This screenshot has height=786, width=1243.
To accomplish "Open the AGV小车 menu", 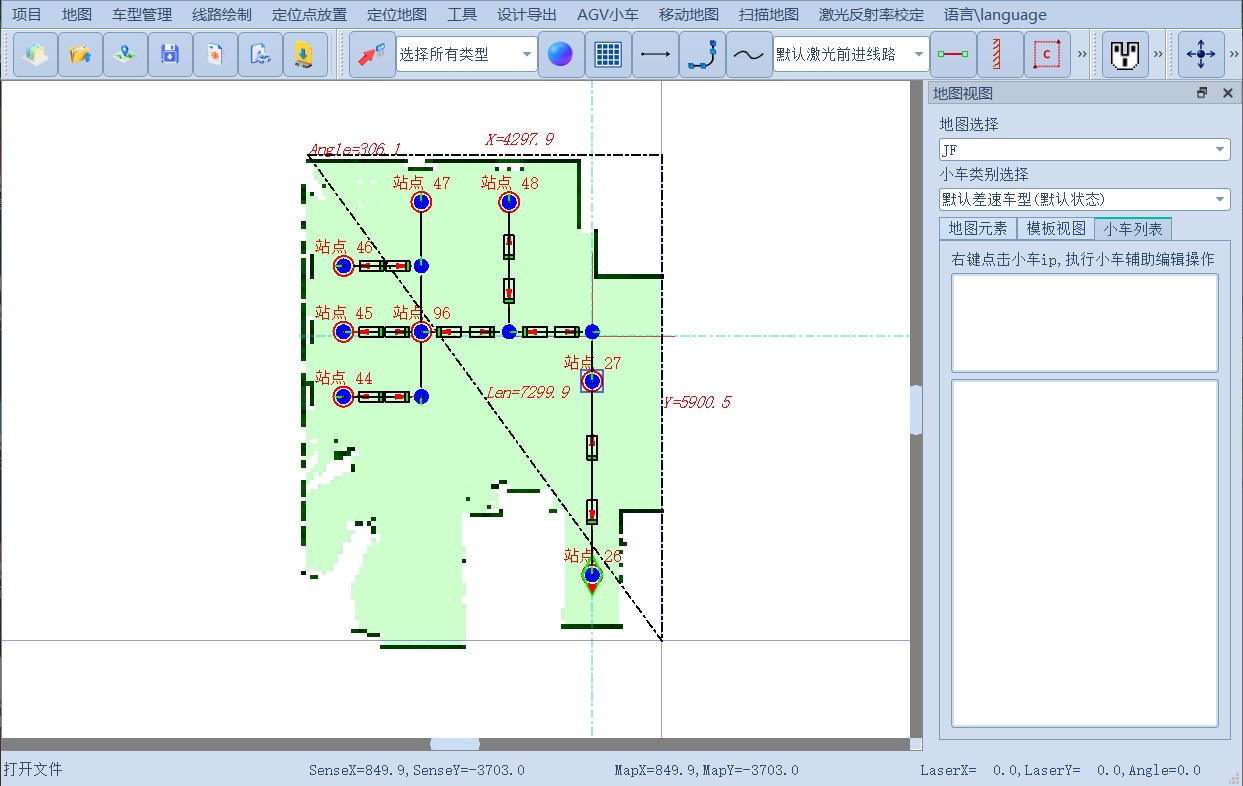I will 608,15.
